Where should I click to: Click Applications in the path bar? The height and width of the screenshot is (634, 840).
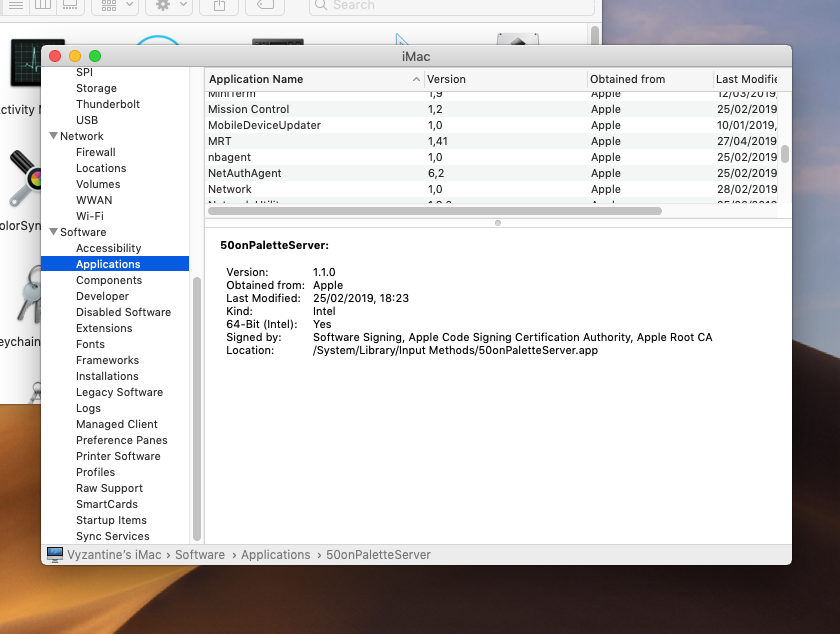coord(275,555)
